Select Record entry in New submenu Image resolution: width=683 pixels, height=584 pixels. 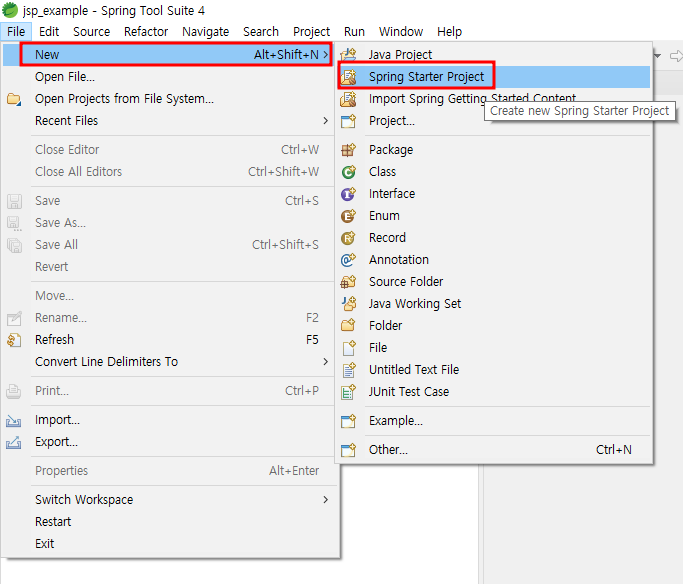[x=494, y=238]
